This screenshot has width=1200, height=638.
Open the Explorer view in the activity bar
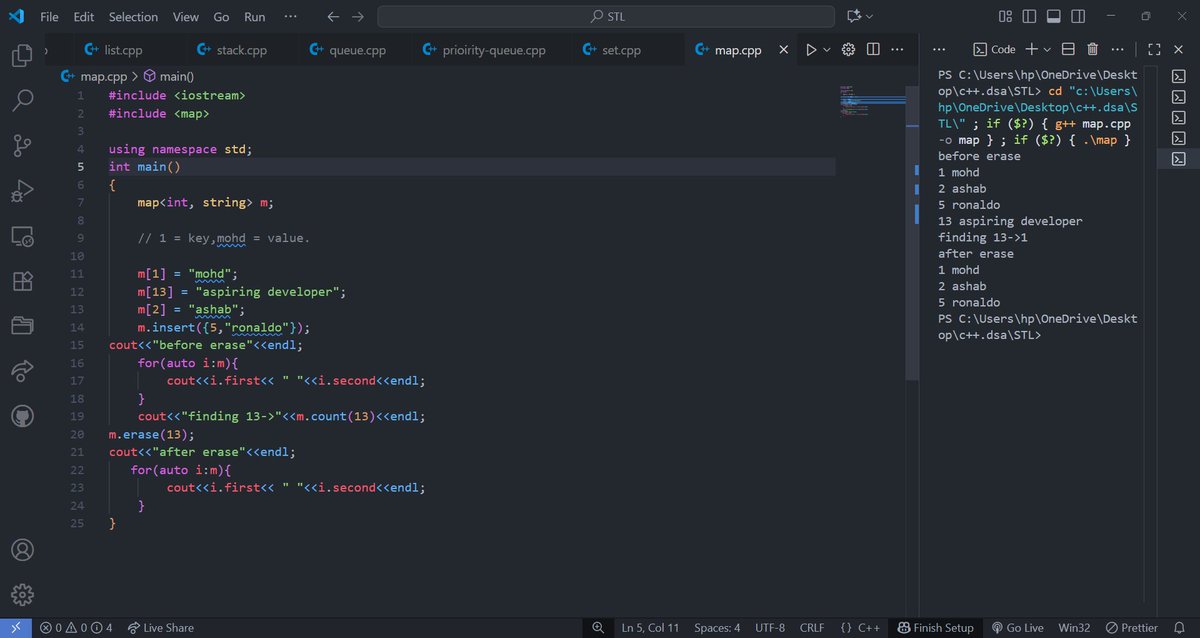(22, 56)
